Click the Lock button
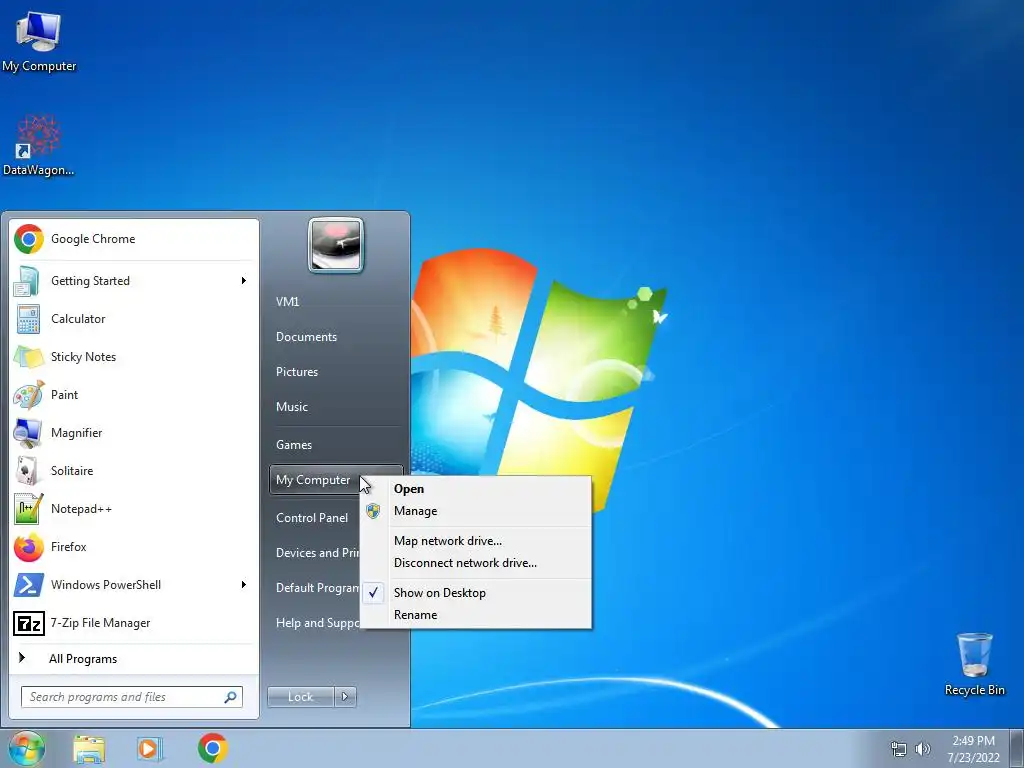The image size is (1024, 768). [301, 697]
